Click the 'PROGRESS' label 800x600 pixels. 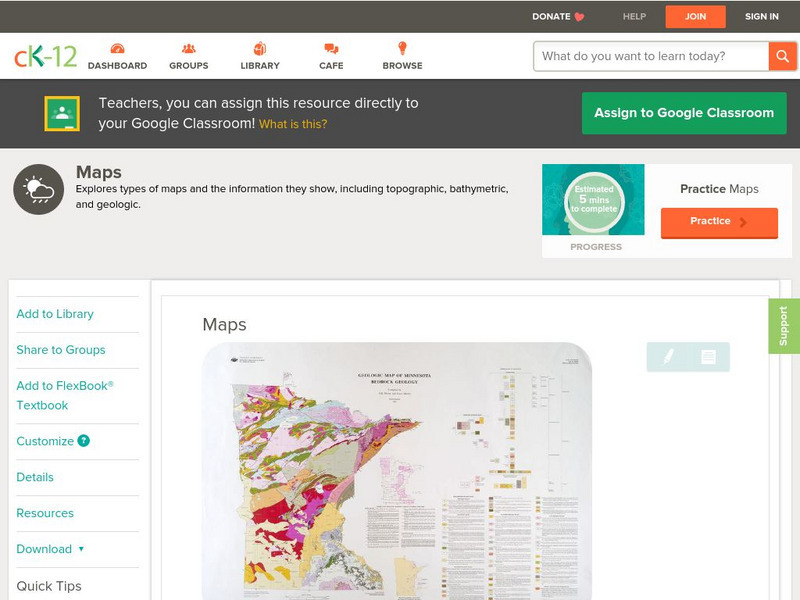(x=596, y=247)
